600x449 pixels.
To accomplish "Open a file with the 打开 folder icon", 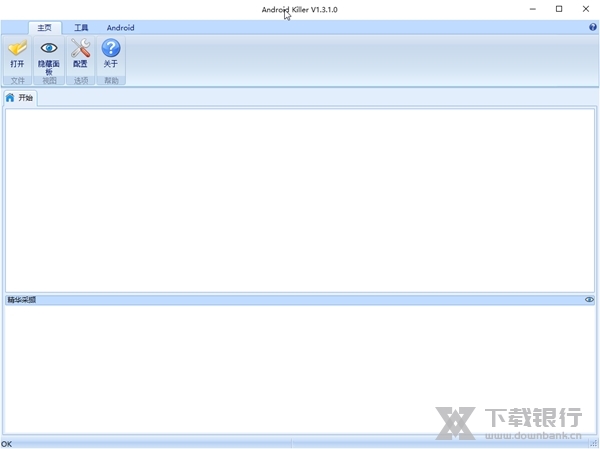I will [x=17, y=54].
